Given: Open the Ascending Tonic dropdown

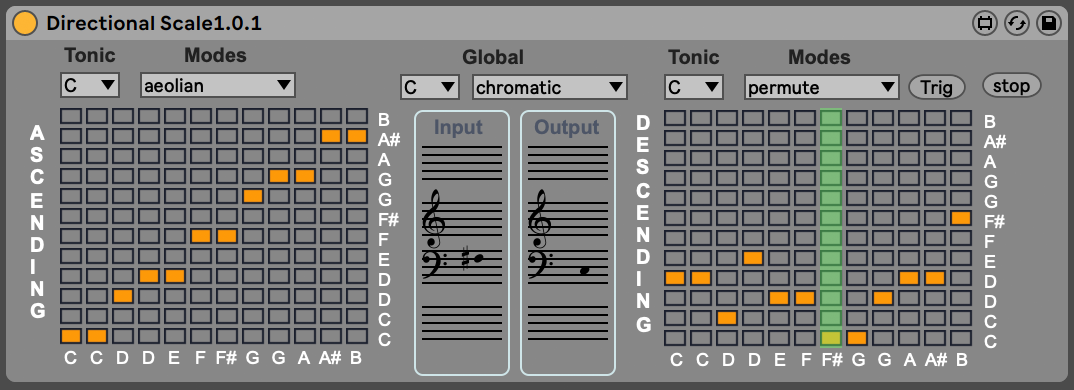Looking at the screenshot, I should click(x=90, y=85).
